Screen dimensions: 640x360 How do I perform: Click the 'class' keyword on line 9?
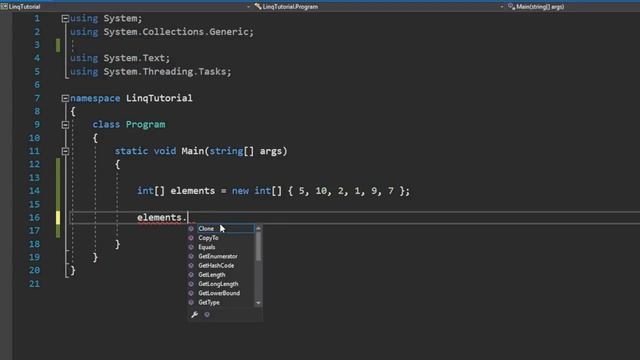coord(106,124)
